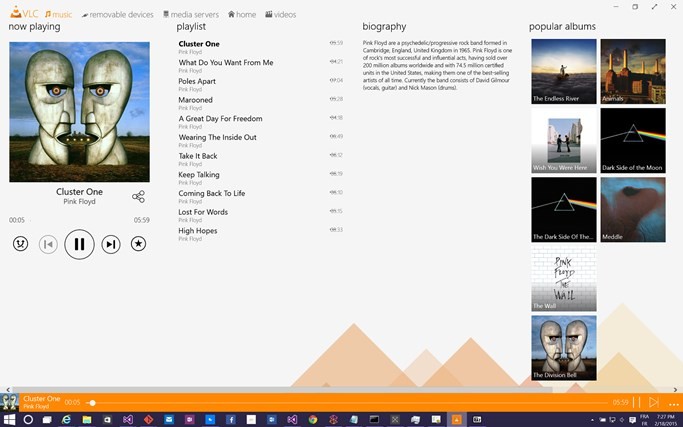Open The Division Bell album tile
The height and width of the screenshot is (427, 683).
564,348
